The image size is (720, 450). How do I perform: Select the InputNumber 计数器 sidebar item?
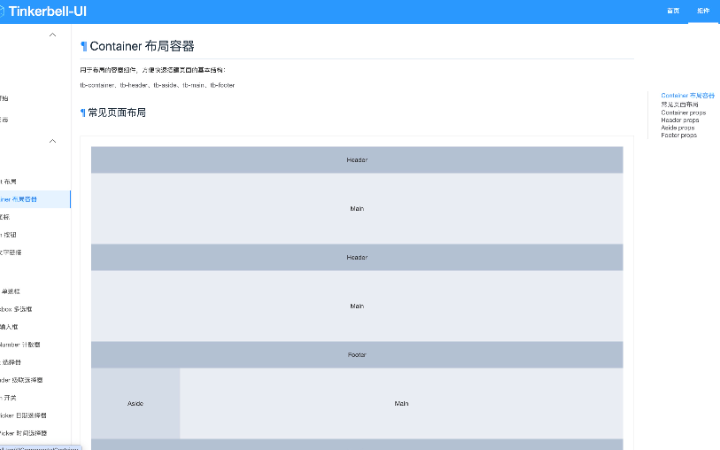(35, 344)
